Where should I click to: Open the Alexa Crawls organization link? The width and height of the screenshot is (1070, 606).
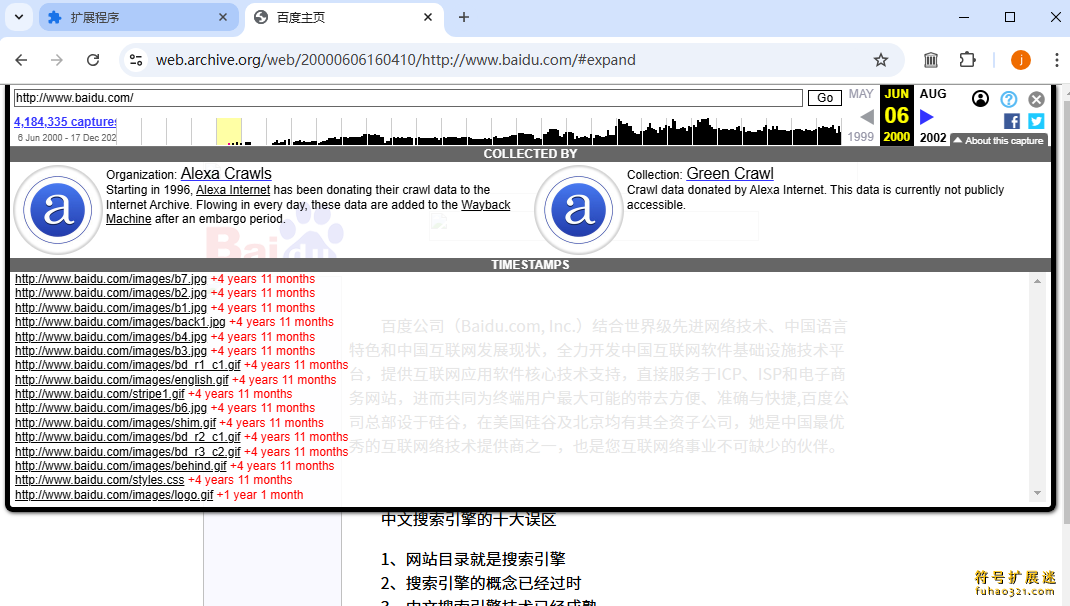pyautogui.click(x=226, y=173)
